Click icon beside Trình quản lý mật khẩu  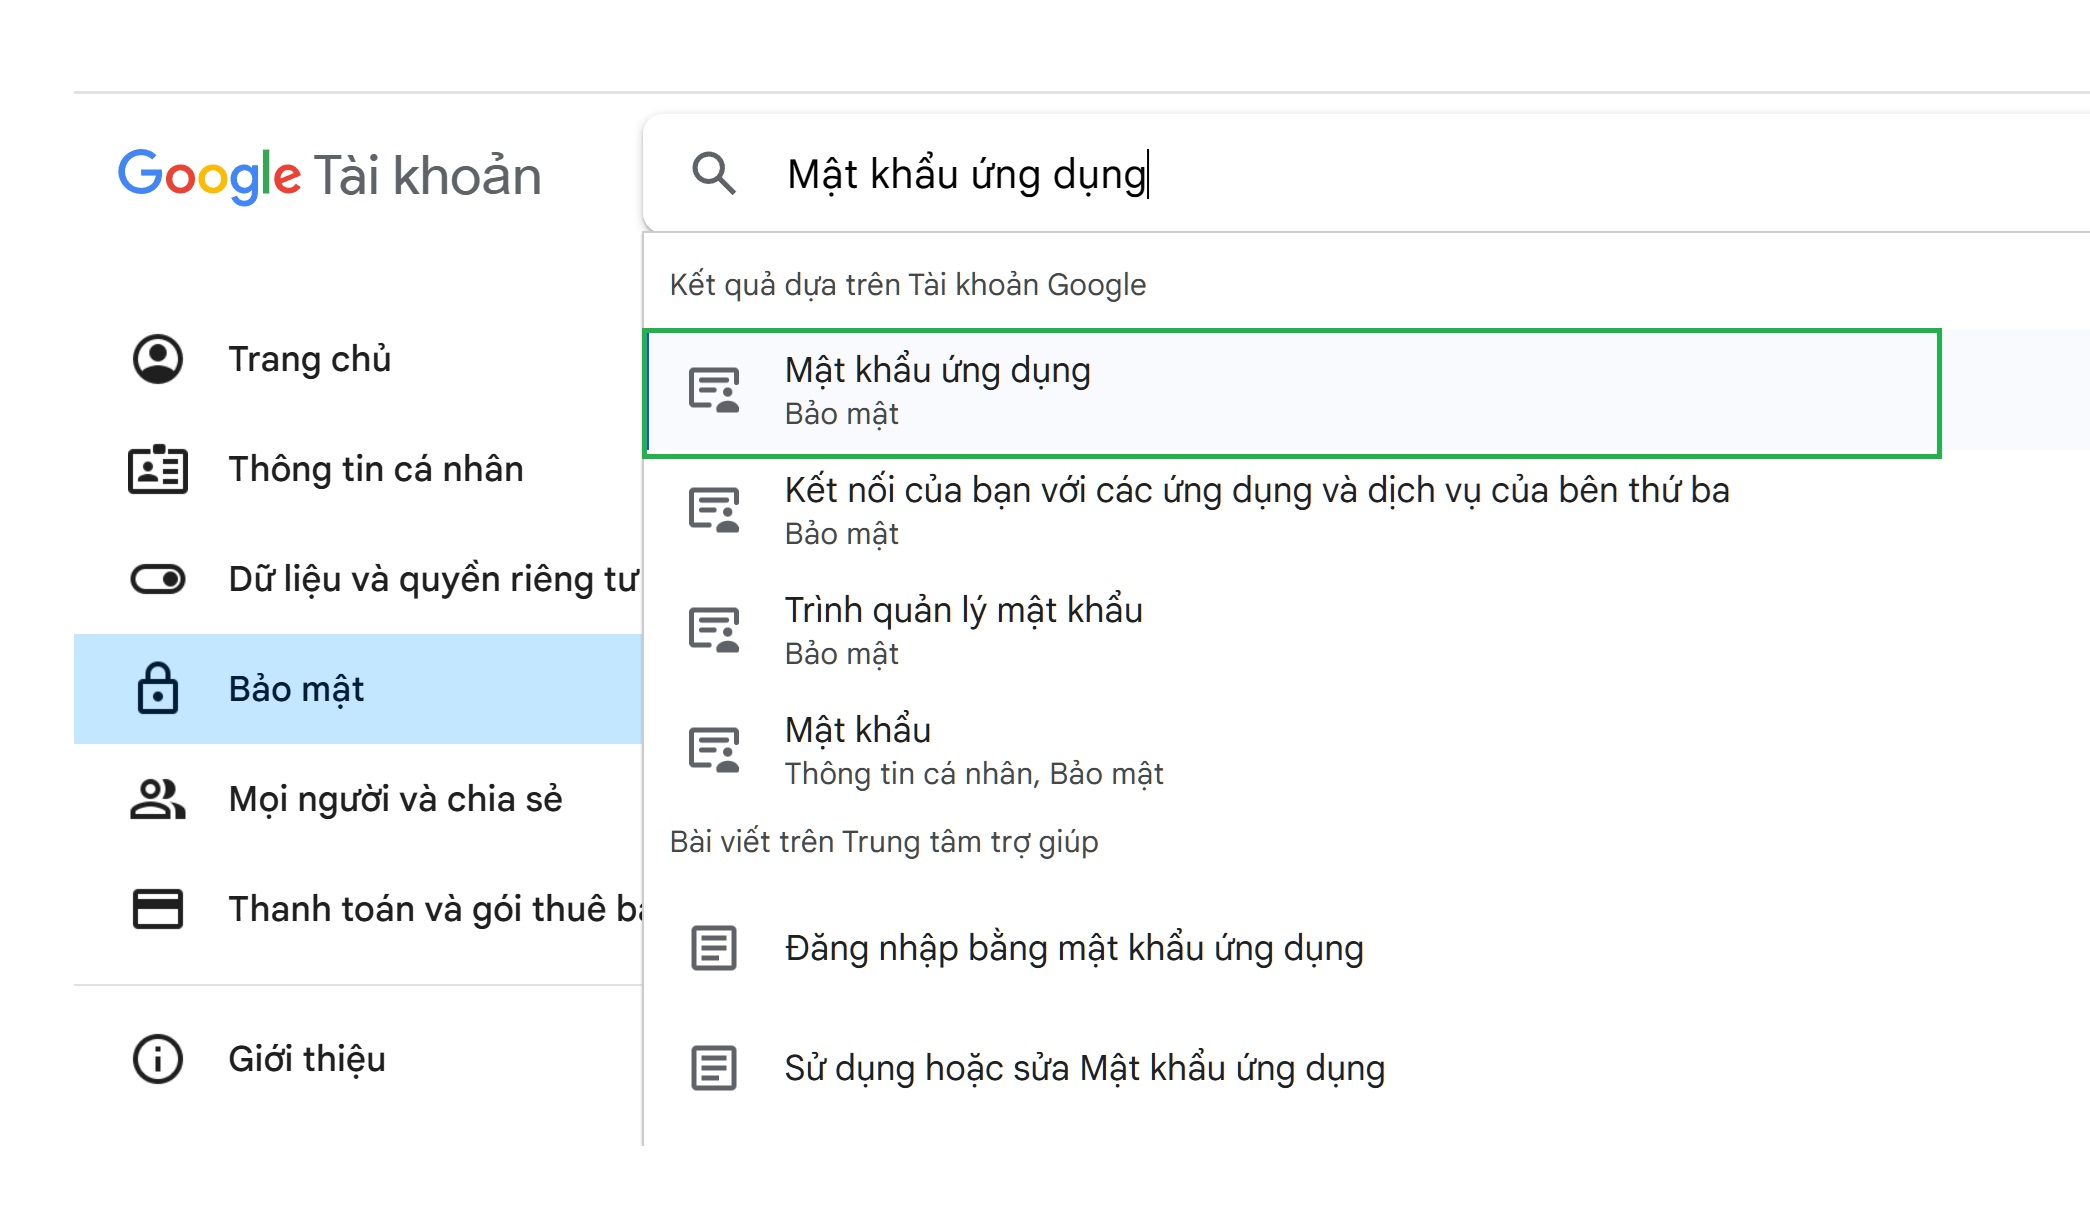tap(714, 630)
